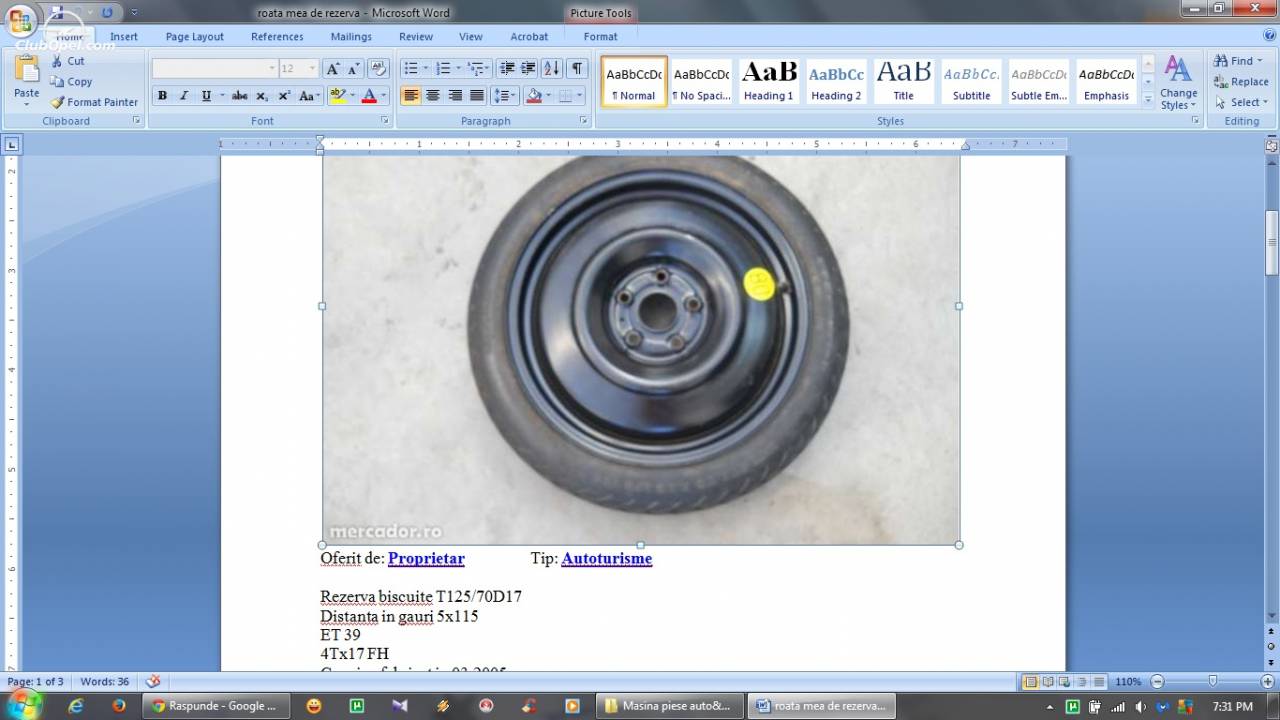Open the numbering list dropdown arrow
The height and width of the screenshot is (720, 1280).
[459, 69]
